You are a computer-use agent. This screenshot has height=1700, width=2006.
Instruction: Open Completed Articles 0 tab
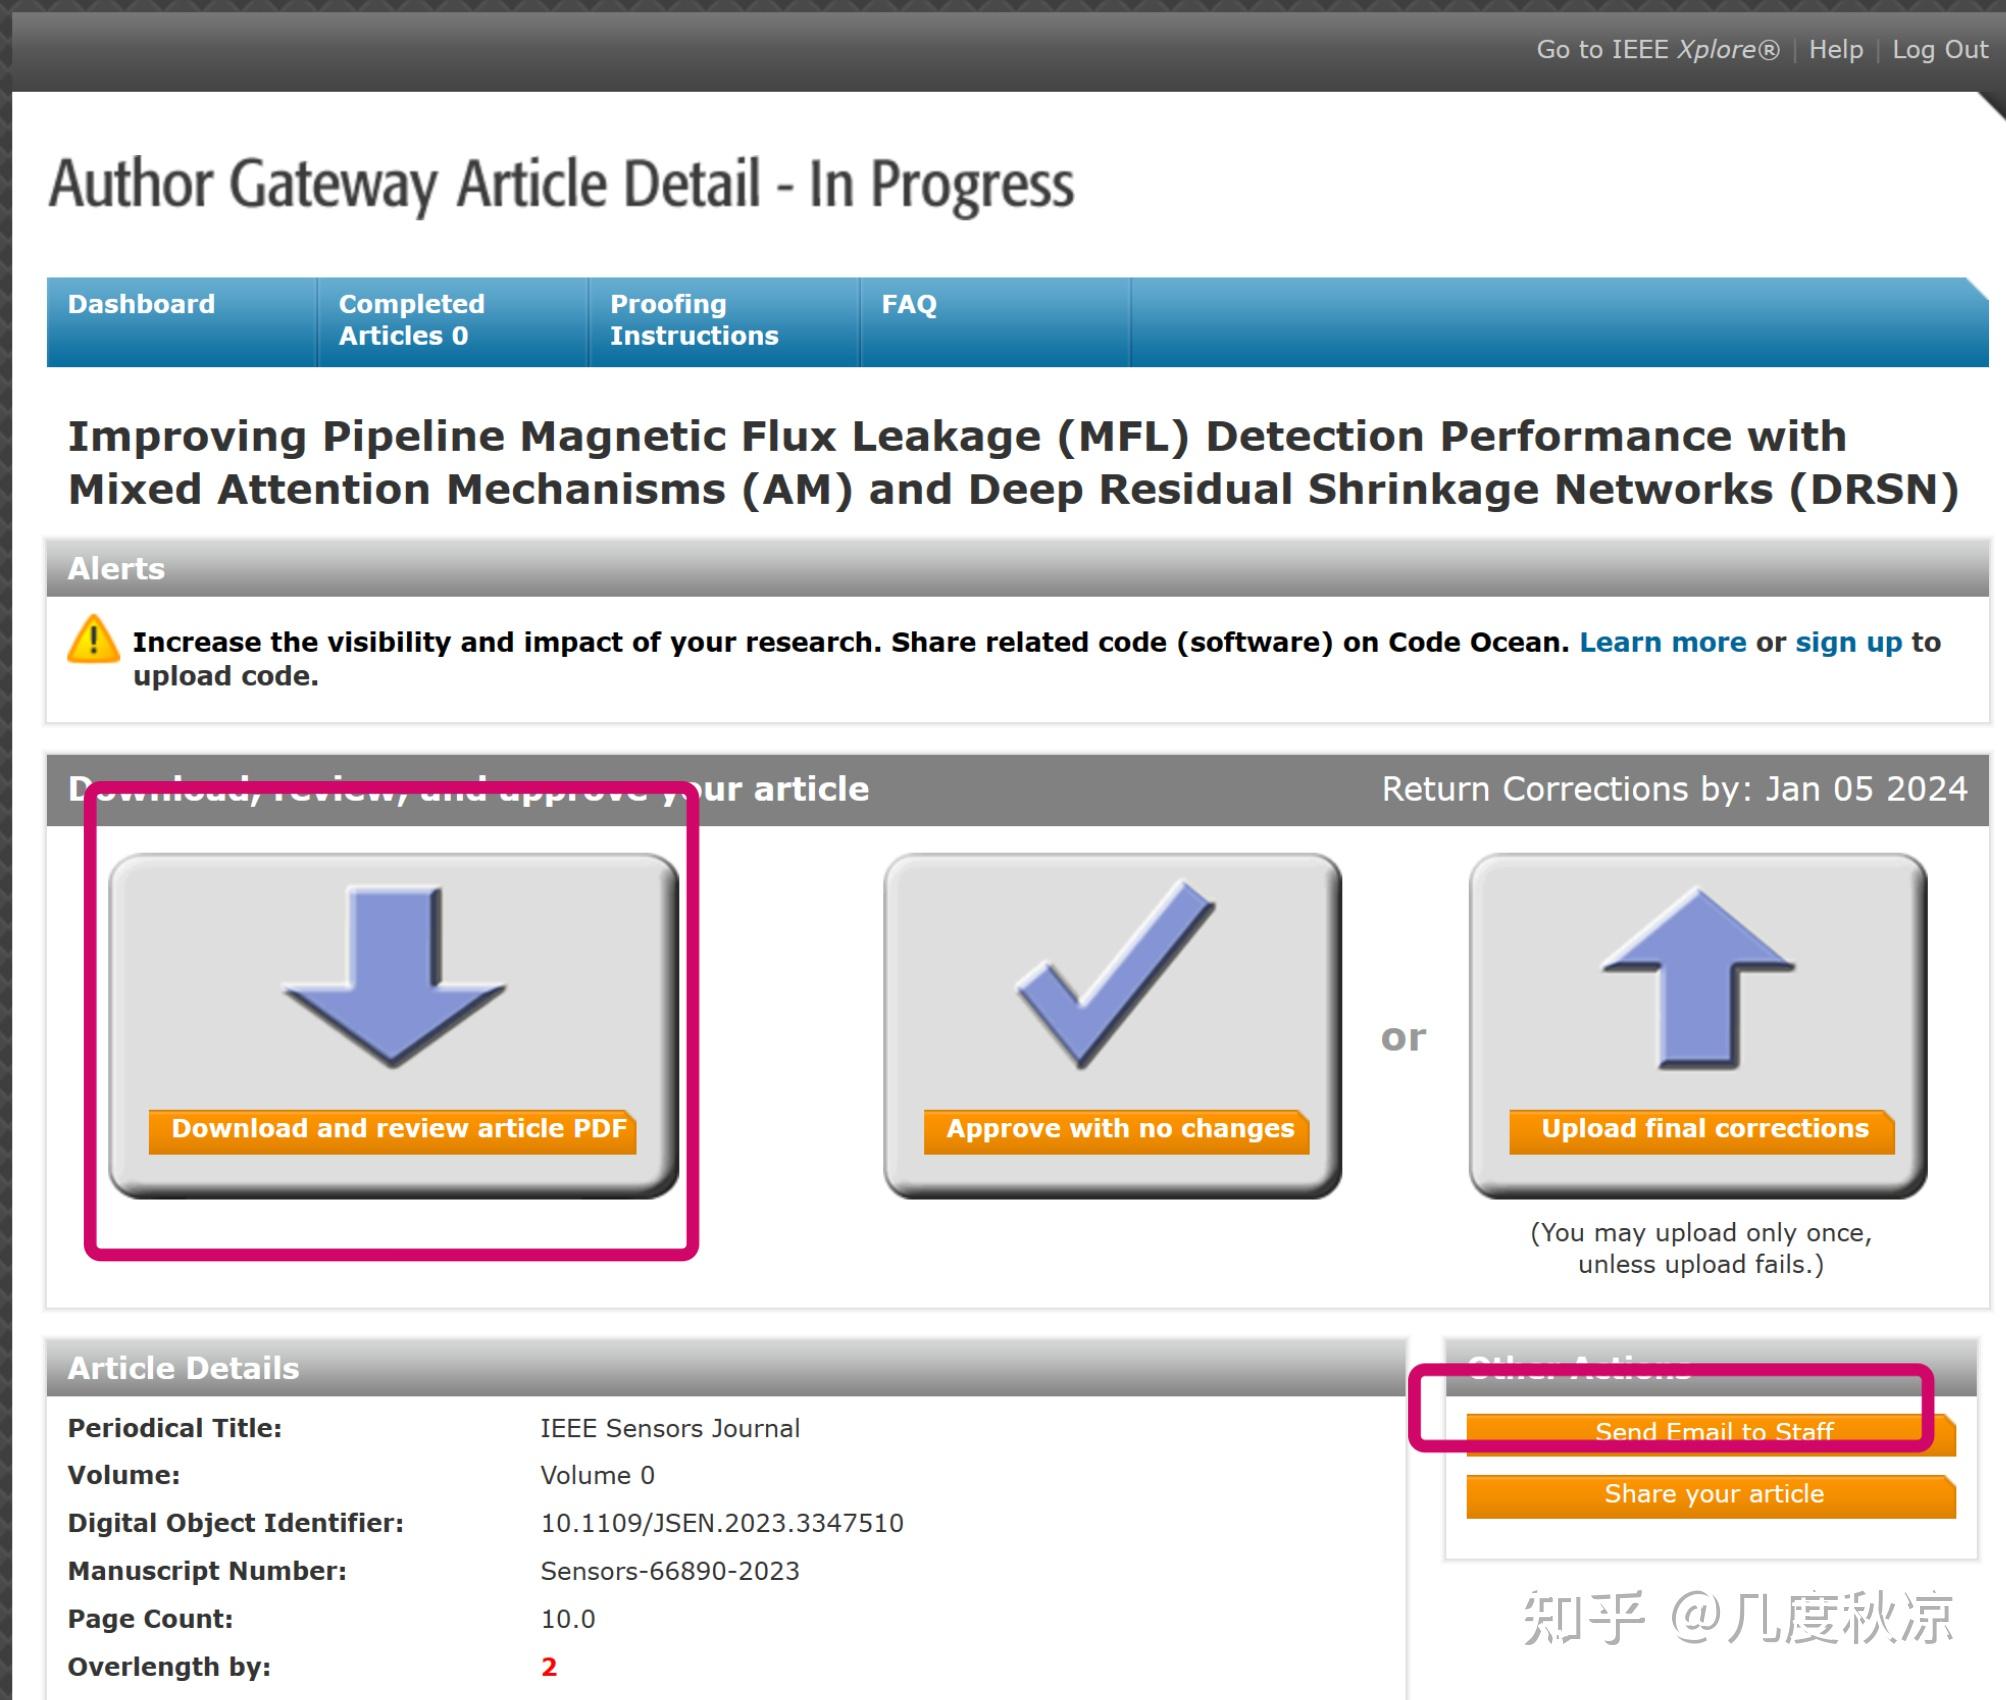point(411,320)
